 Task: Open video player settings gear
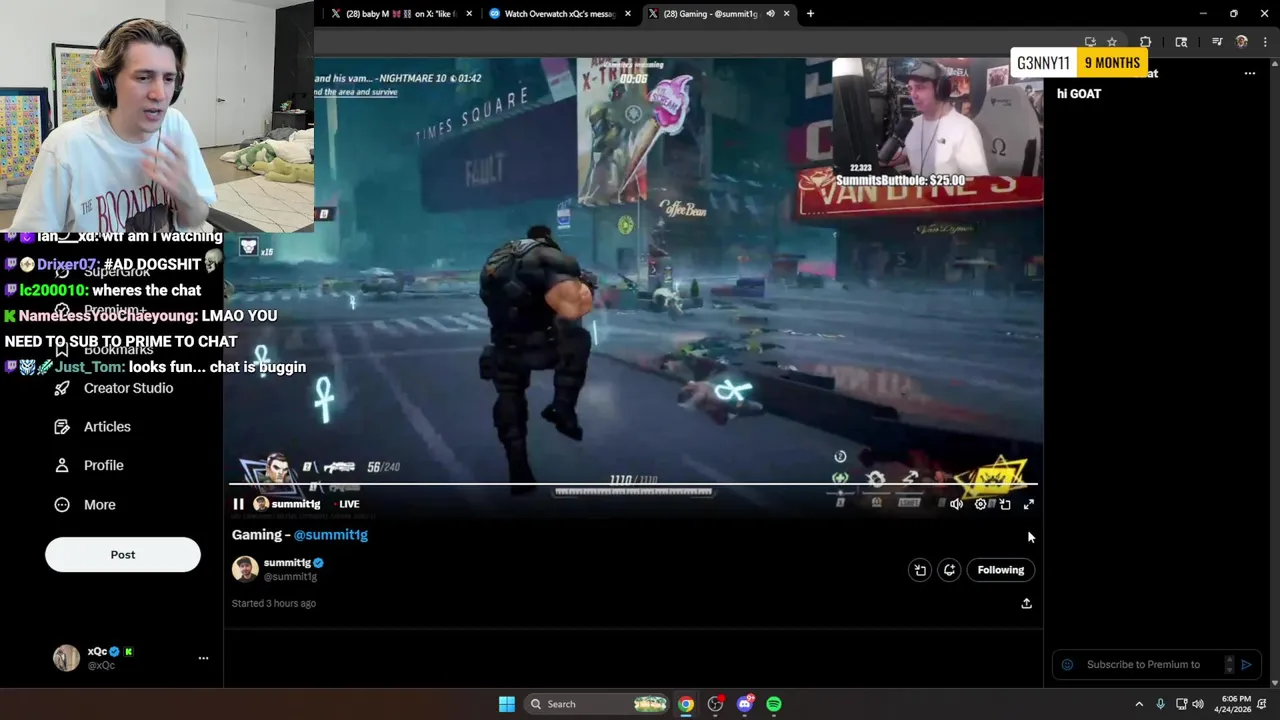pyautogui.click(x=981, y=504)
